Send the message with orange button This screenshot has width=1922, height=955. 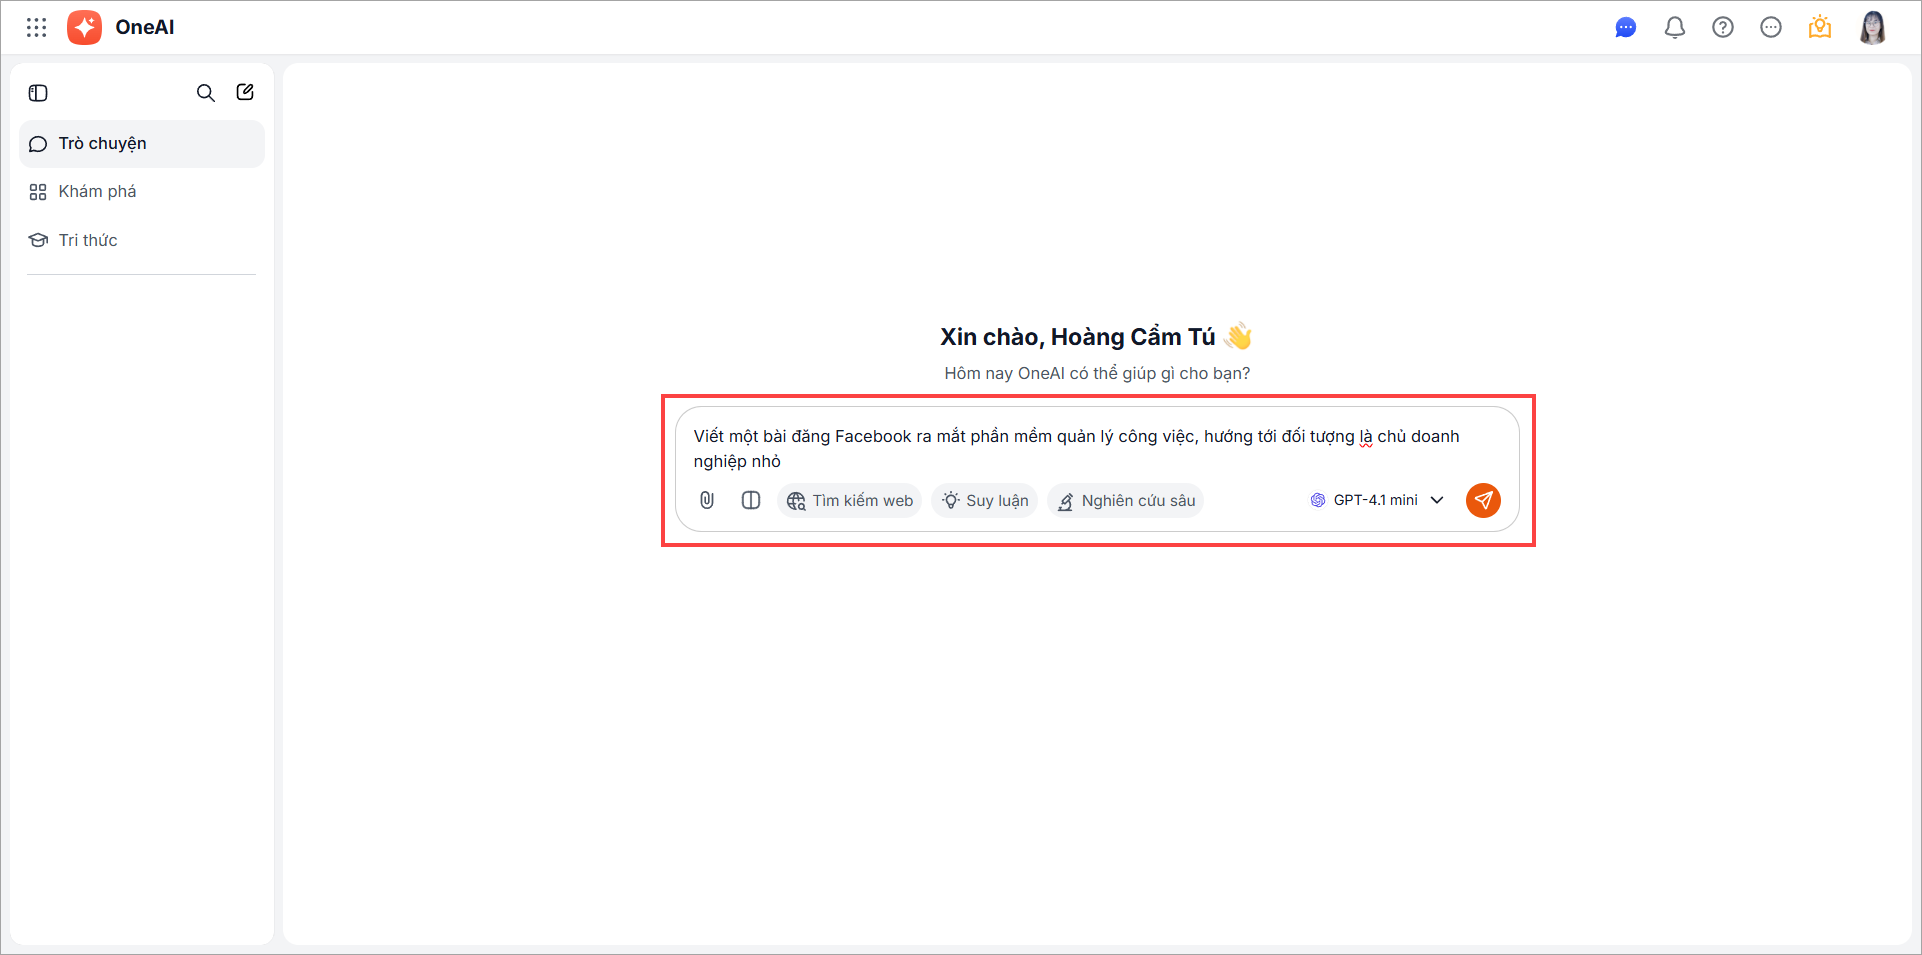pyautogui.click(x=1483, y=500)
